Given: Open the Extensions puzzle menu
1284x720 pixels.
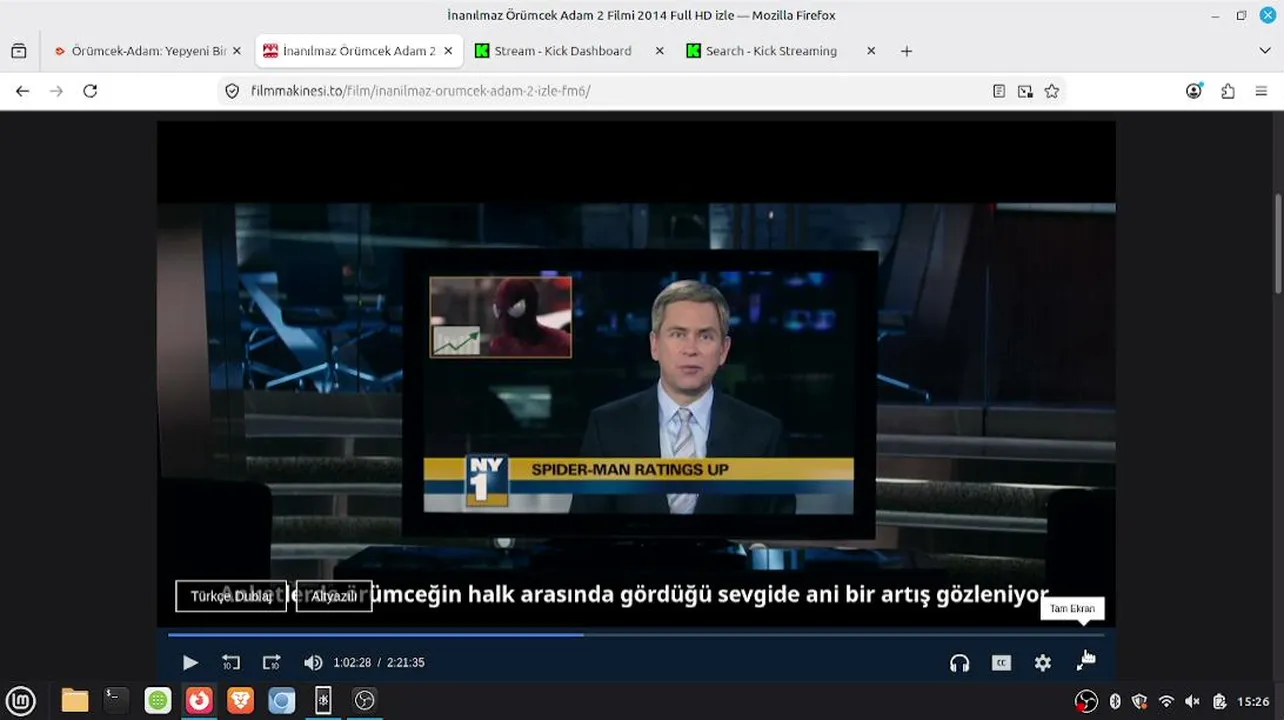Looking at the screenshot, I should point(1228,91).
